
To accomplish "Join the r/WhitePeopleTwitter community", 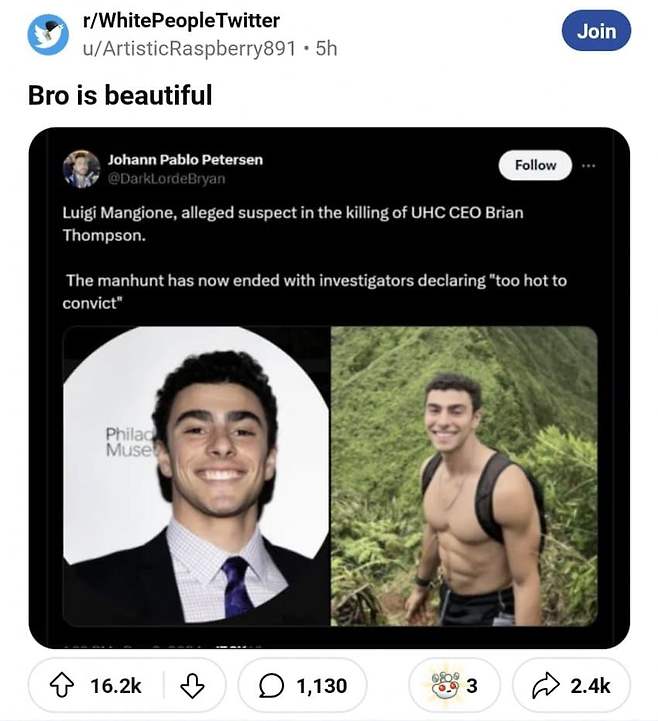I will pyautogui.click(x=596, y=31).
